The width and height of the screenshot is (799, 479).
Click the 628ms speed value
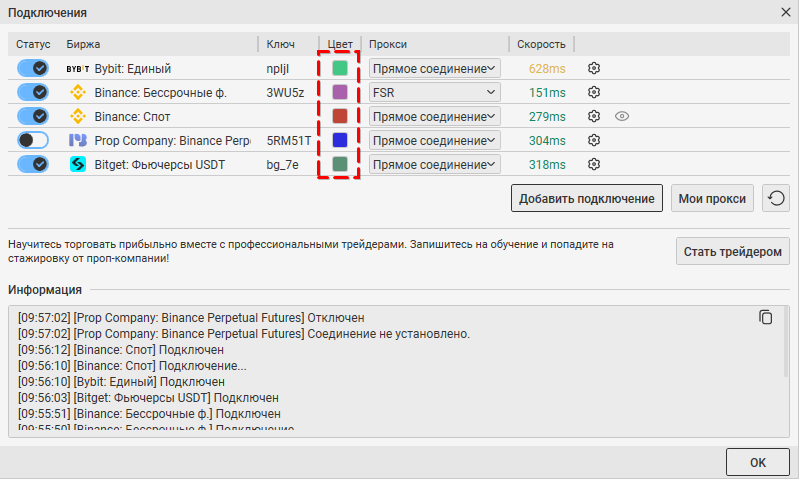(547, 69)
